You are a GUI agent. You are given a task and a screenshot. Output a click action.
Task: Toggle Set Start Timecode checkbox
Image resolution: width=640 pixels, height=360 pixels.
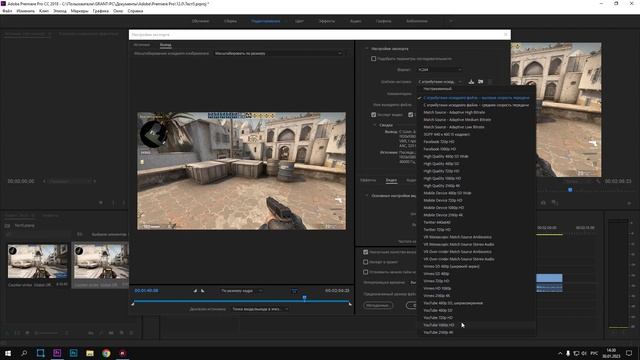click(366, 272)
